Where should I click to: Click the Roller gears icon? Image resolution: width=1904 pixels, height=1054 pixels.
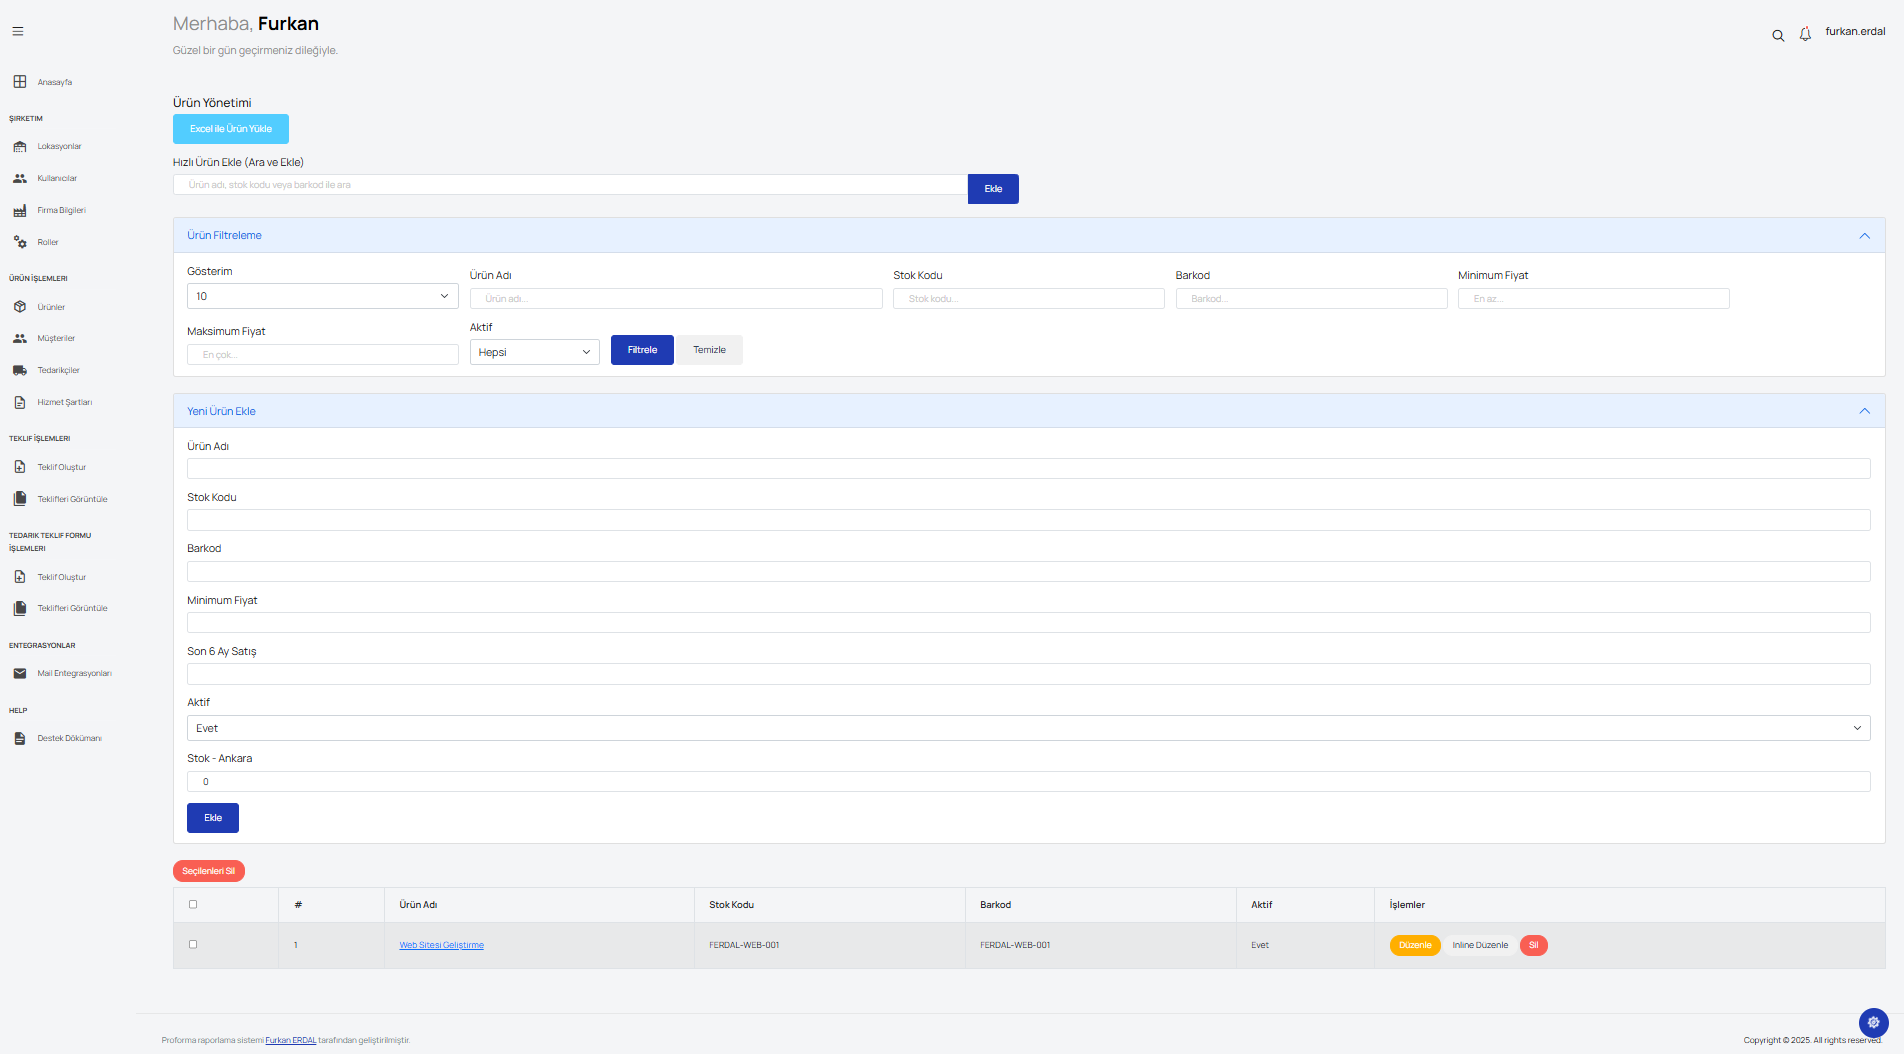pos(20,242)
